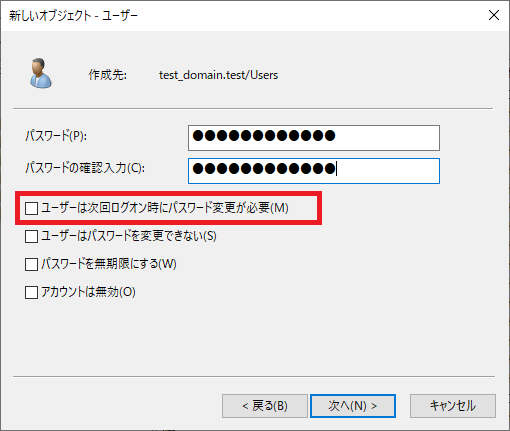The image size is (510, 431).
Task: Click the red-highlighted パスワード変更が必要(M) label
Action: pos(165,208)
